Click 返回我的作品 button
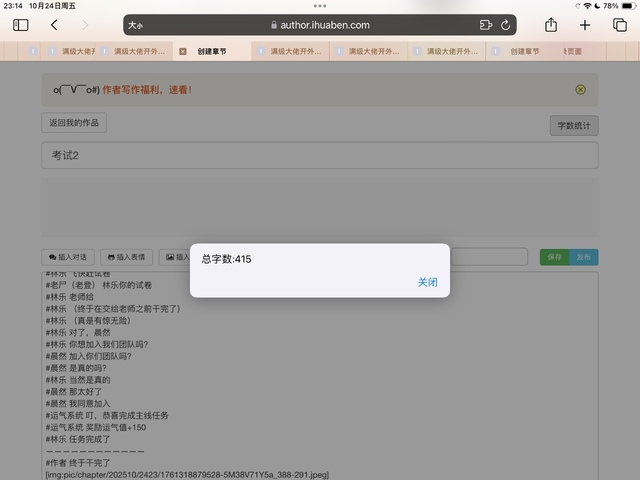The height and width of the screenshot is (480, 640). coord(74,123)
